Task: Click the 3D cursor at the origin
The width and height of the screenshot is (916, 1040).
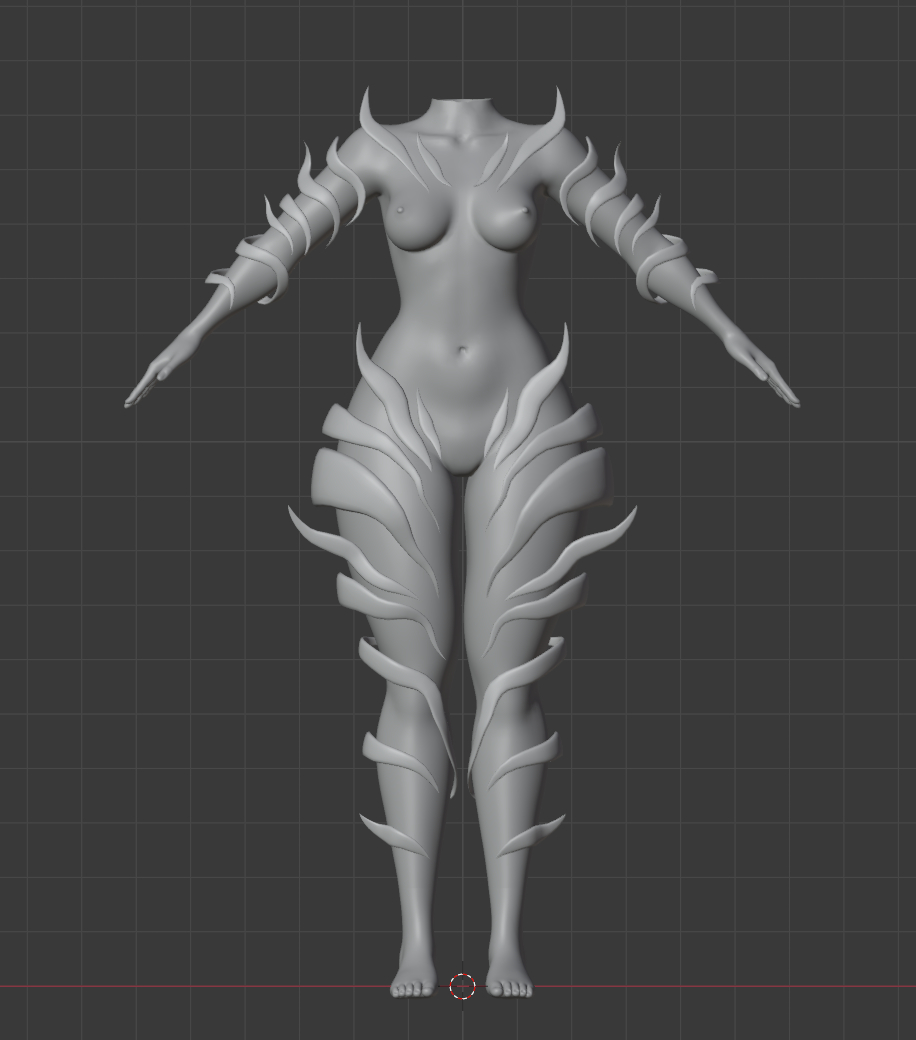Action: tap(462, 987)
